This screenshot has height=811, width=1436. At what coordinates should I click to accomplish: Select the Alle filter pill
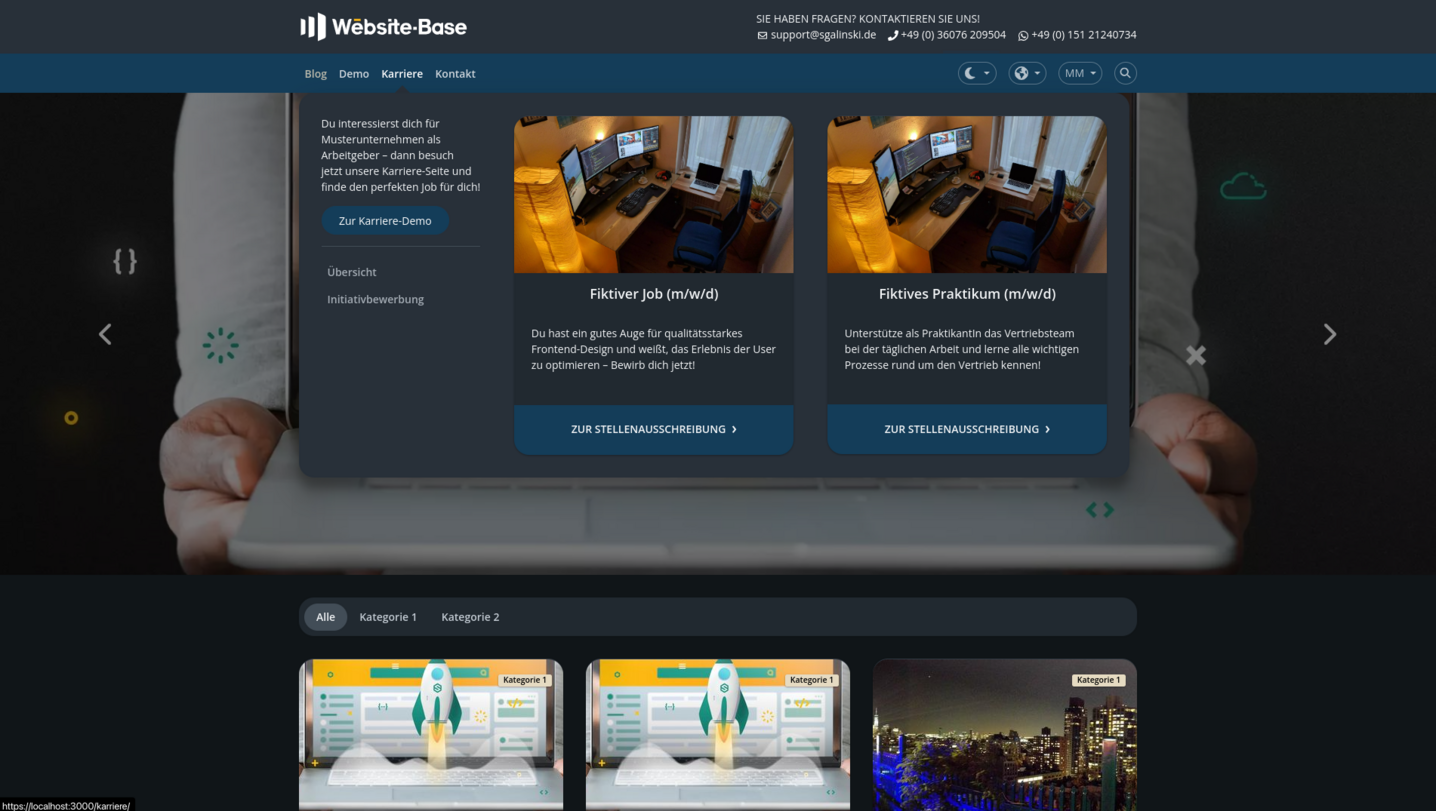(324, 617)
